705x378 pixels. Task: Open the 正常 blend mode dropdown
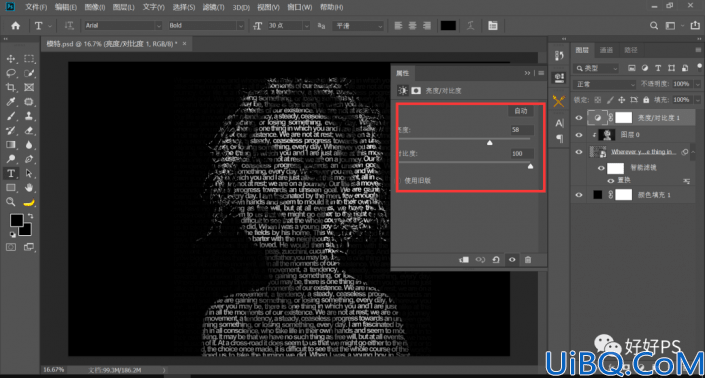[x=605, y=84]
